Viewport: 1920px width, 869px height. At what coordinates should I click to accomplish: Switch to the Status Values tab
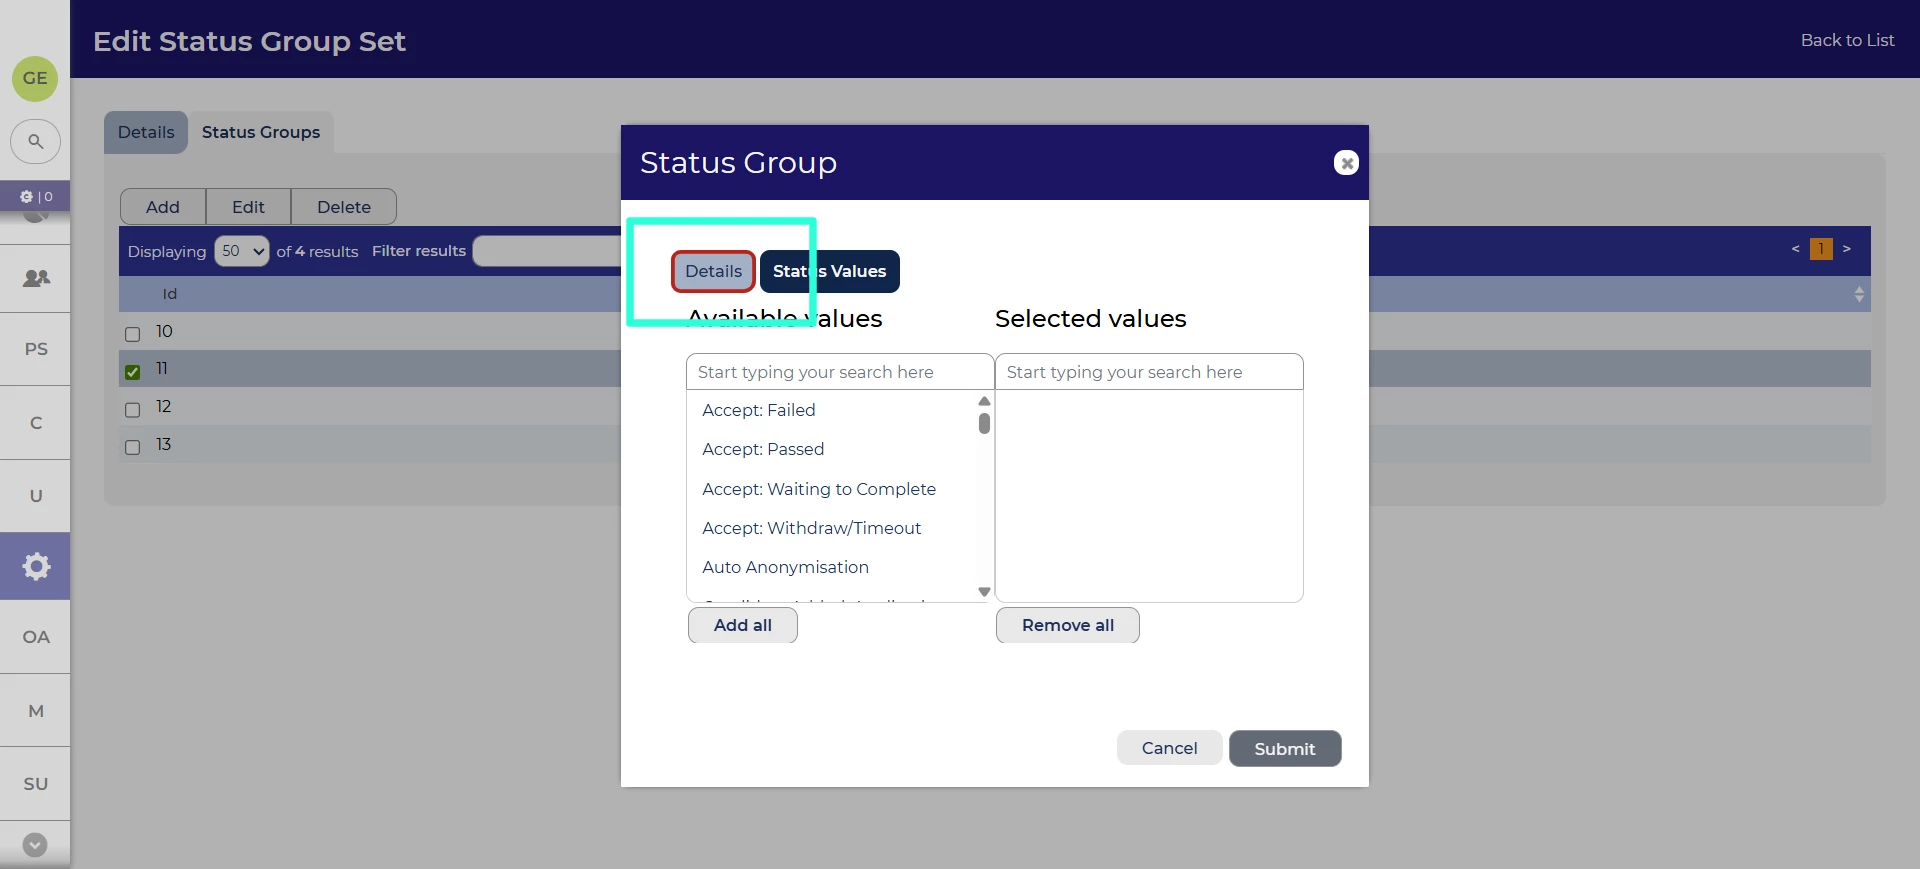click(x=829, y=271)
